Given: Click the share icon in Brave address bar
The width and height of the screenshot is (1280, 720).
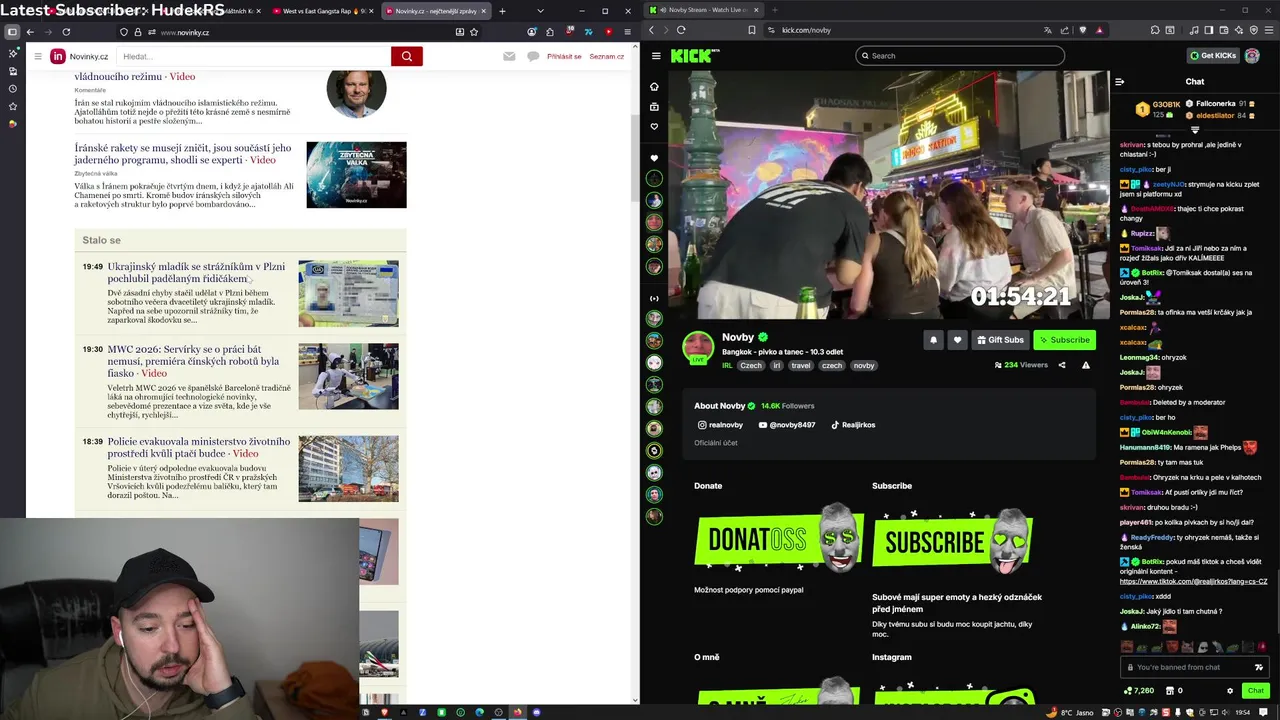Looking at the screenshot, I should pos(1066,30).
